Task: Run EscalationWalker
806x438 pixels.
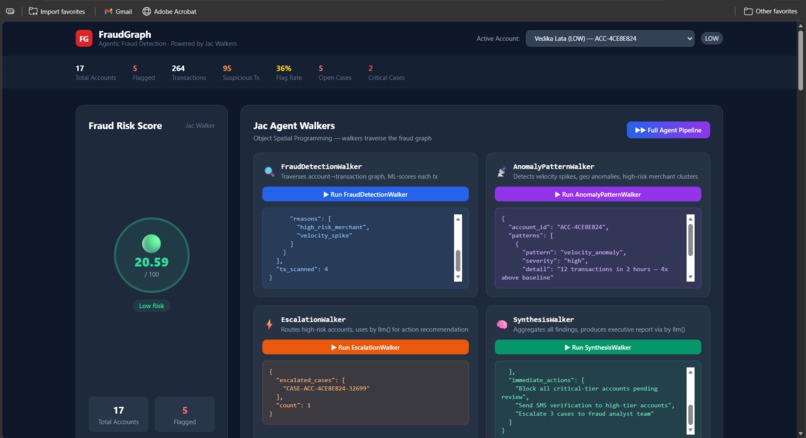Action: click(x=365, y=348)
